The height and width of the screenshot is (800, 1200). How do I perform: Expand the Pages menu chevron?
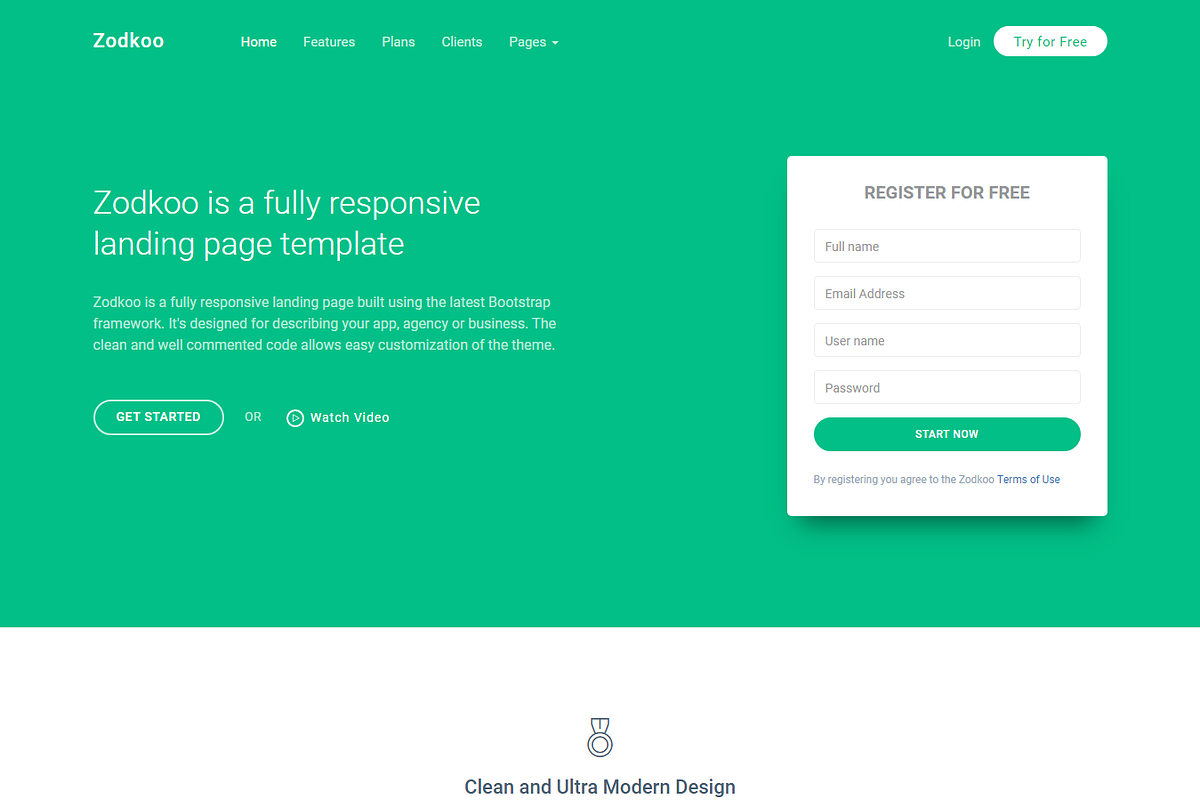(x=555, y=43)
